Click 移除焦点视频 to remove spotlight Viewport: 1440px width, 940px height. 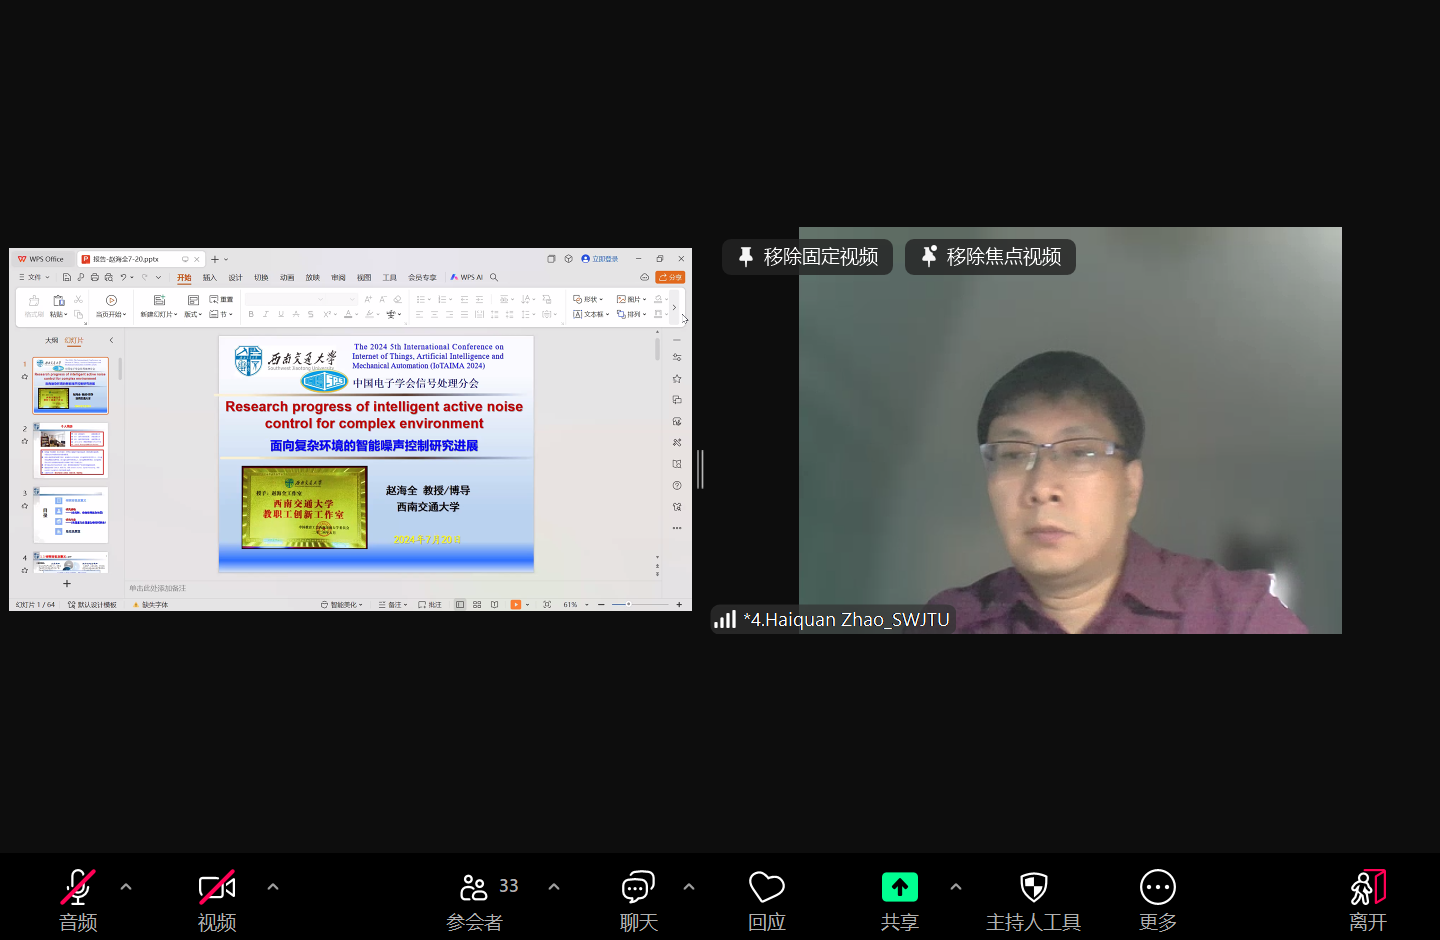point(990,257)
